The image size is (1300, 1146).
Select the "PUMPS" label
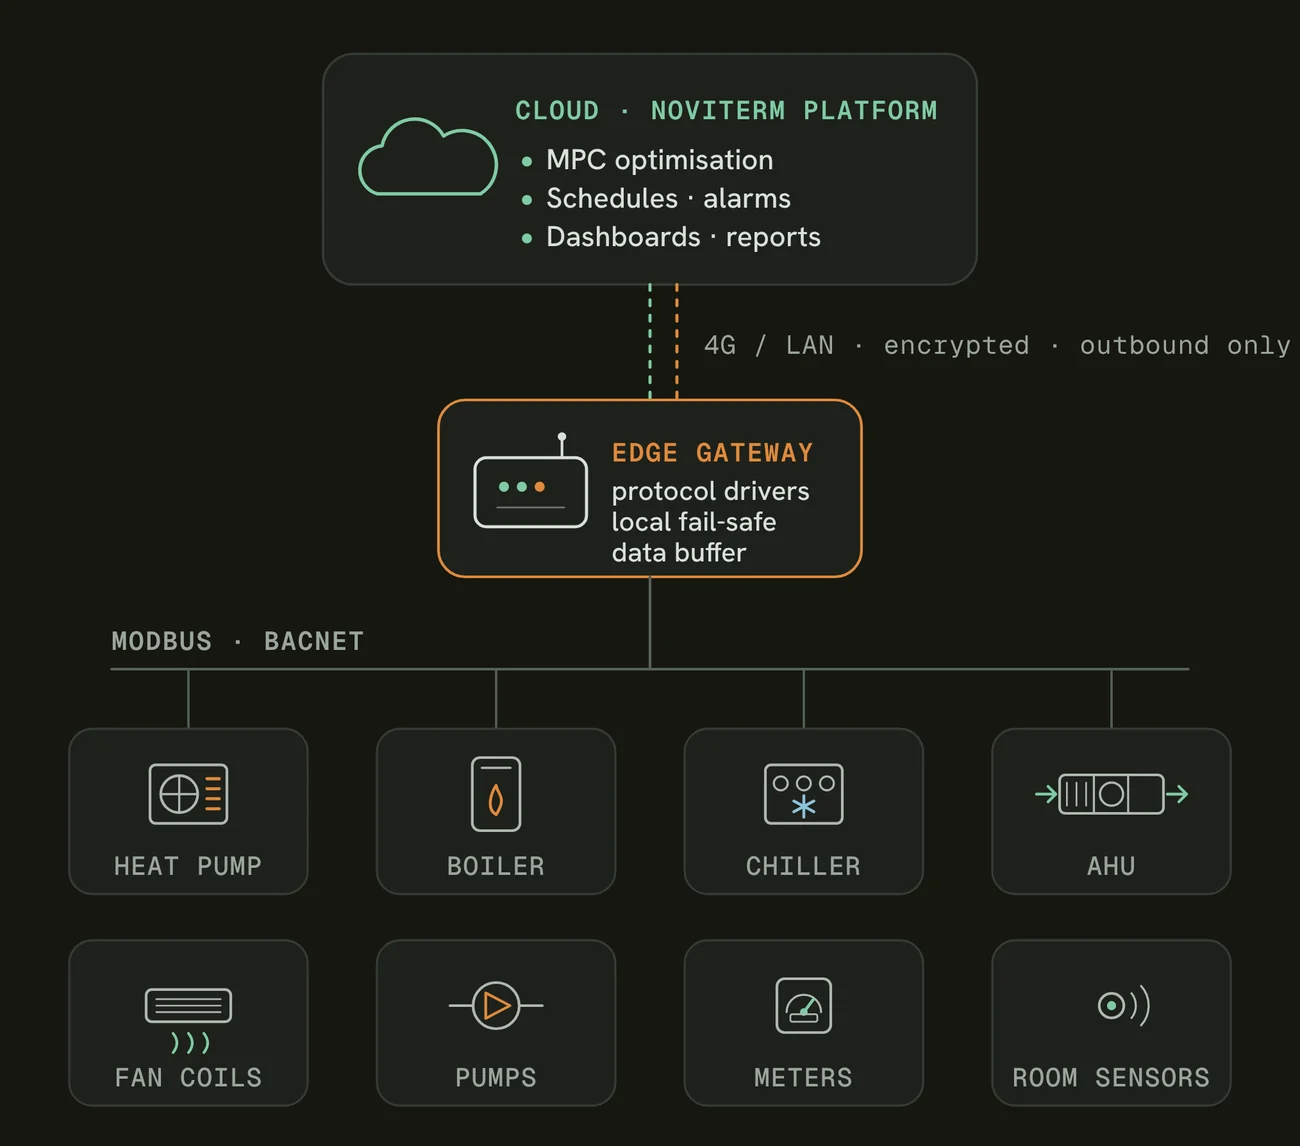point(496,1078)
